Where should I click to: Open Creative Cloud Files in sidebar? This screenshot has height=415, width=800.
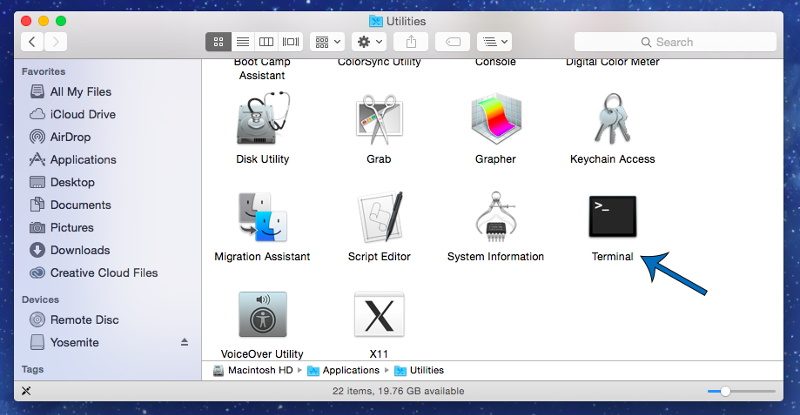point(94,273)
